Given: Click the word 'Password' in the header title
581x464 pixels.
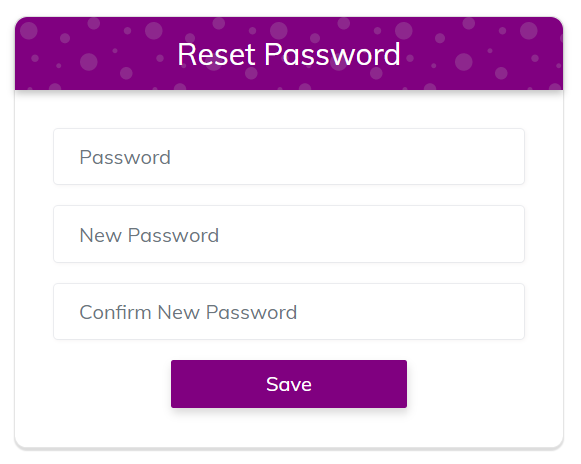Looking at the screenshot, I should [x=332, y=54].
